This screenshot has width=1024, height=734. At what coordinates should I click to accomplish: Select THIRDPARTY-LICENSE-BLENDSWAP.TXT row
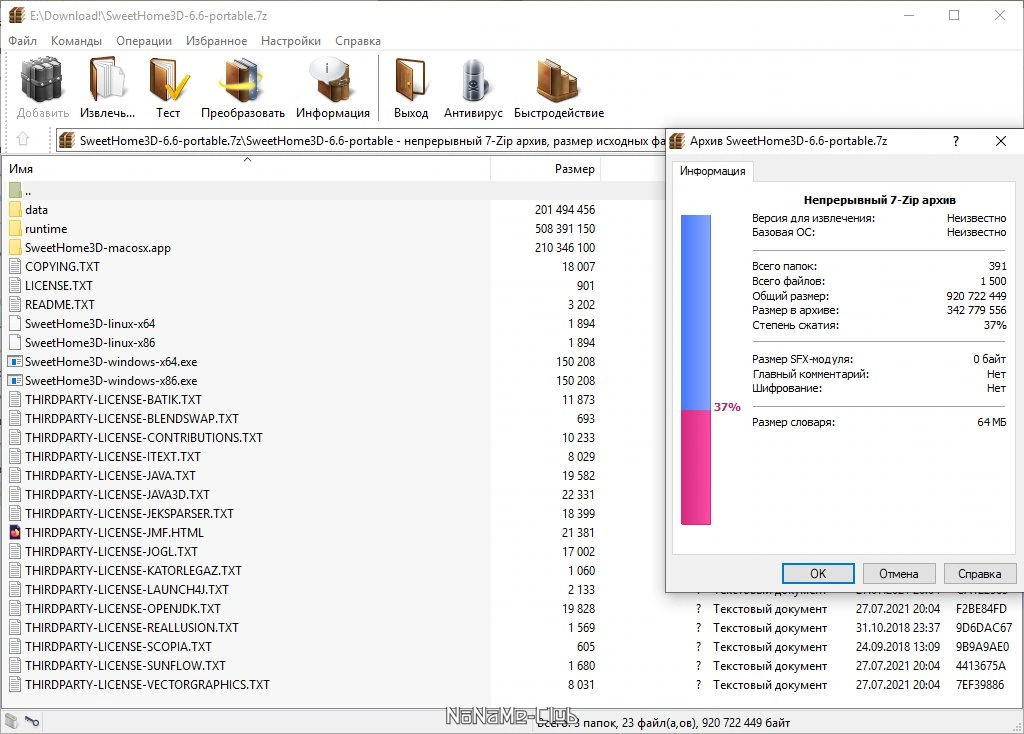[333, 418]
